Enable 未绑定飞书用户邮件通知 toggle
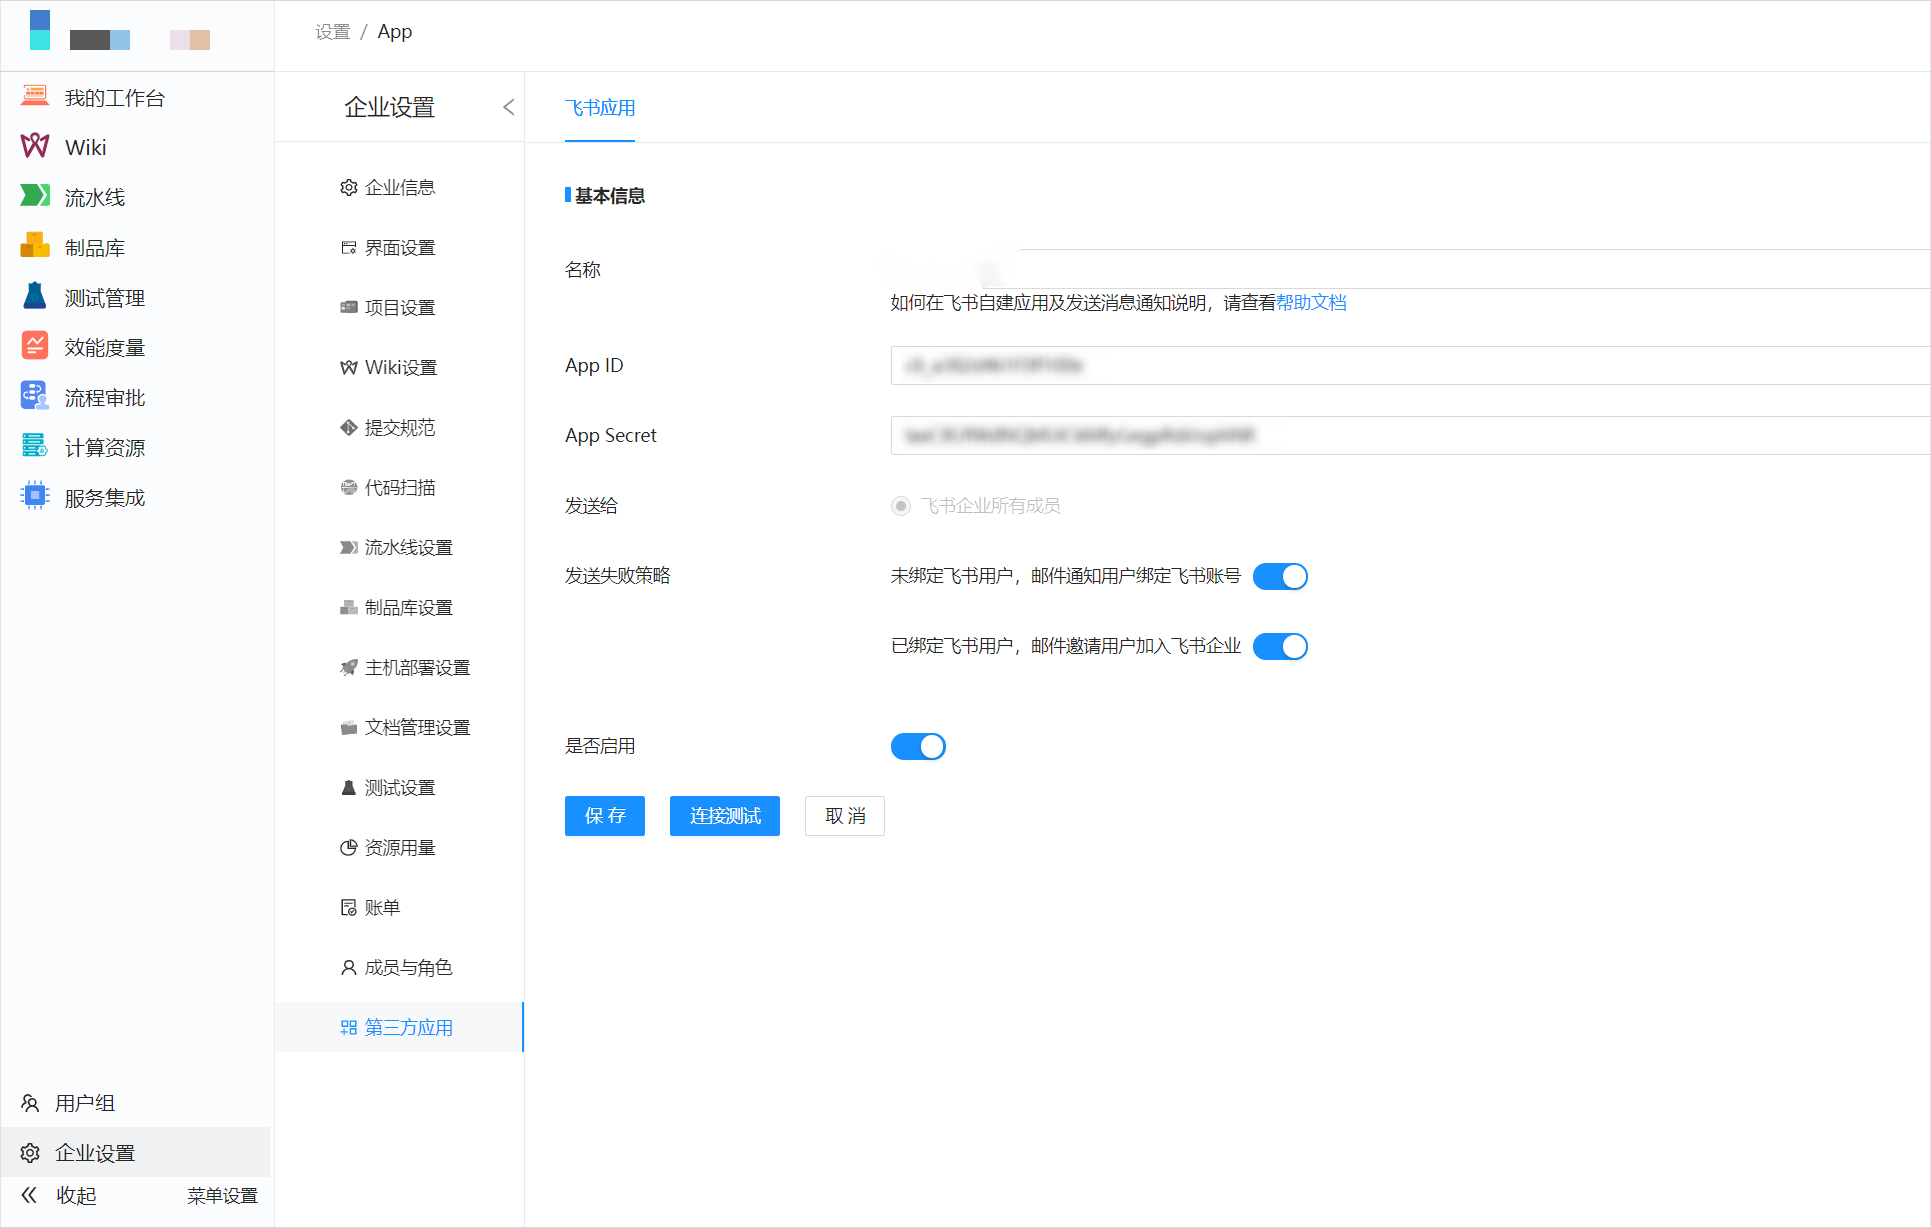This screenshot has height=1228, width=1931. point(1282,574)
